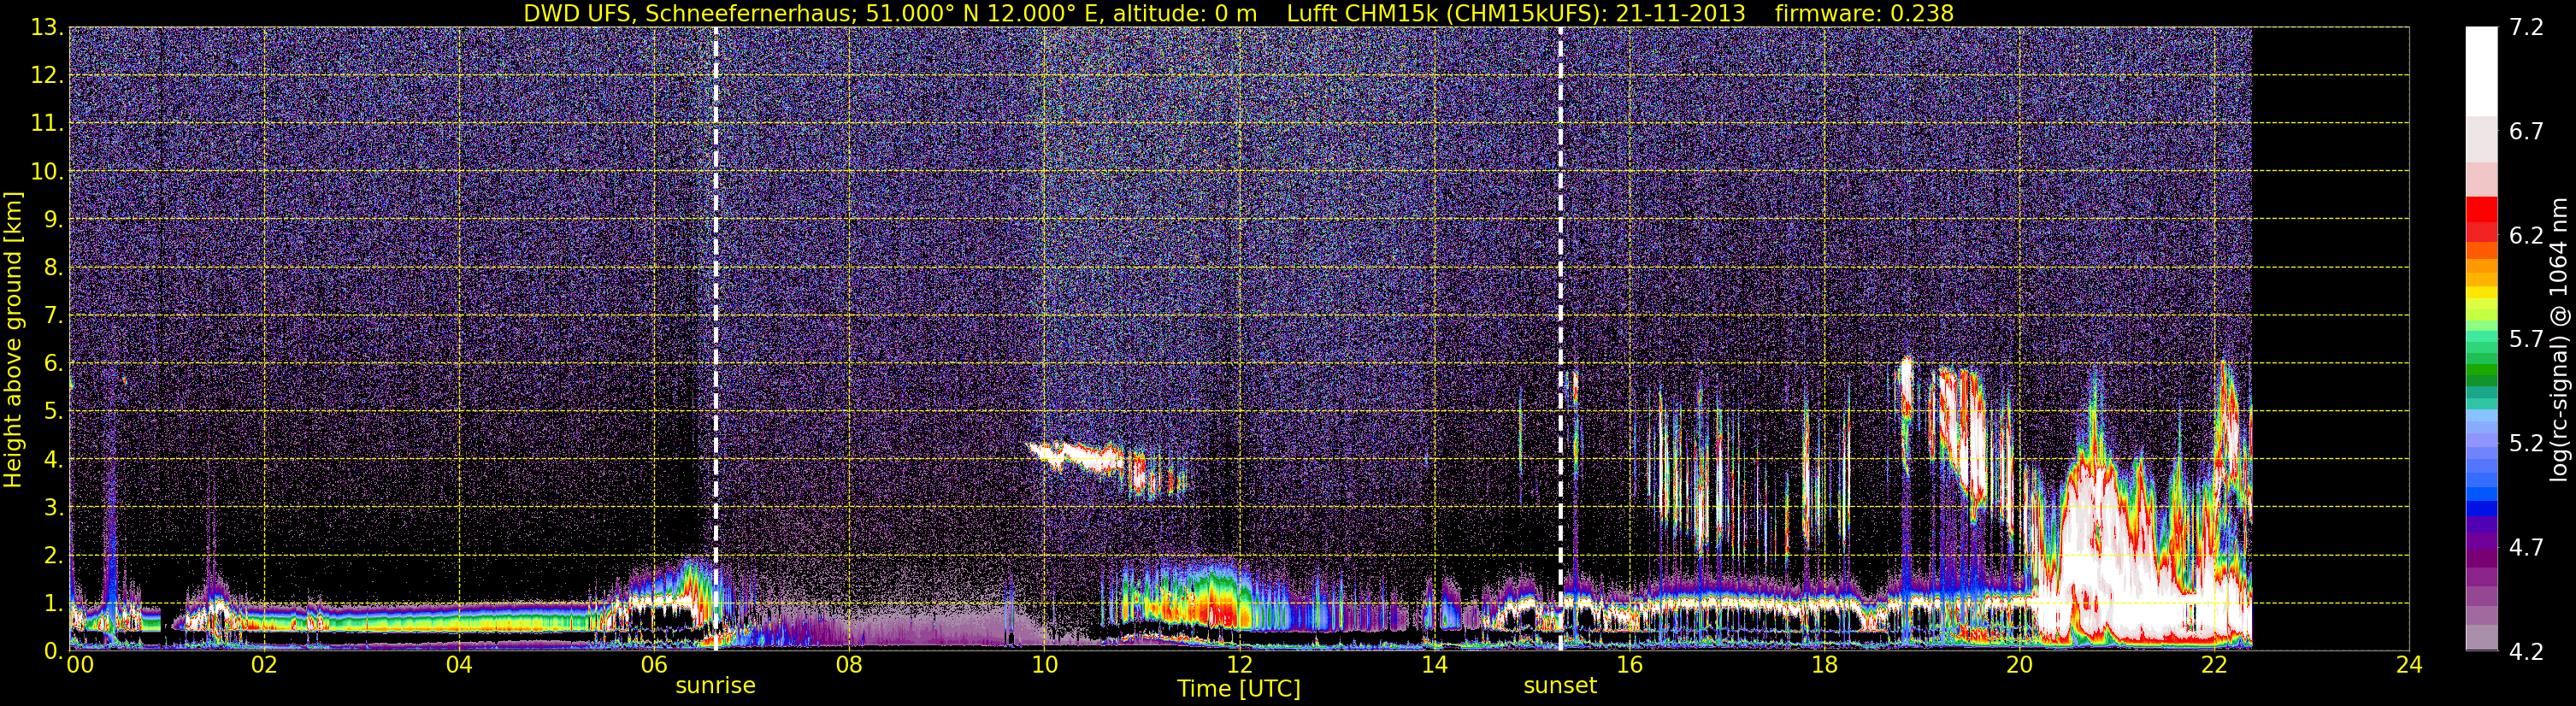This screenshot has width=2576, height=706.
Task: Click the "firmware: 0.238" text
Action: pyautogui.click(x=1864, y=13)
